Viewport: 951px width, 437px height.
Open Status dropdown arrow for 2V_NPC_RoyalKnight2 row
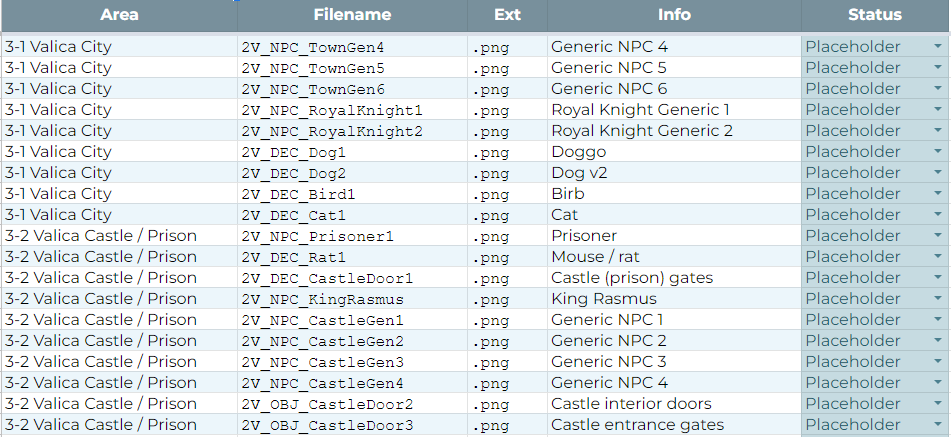[937, 131]
